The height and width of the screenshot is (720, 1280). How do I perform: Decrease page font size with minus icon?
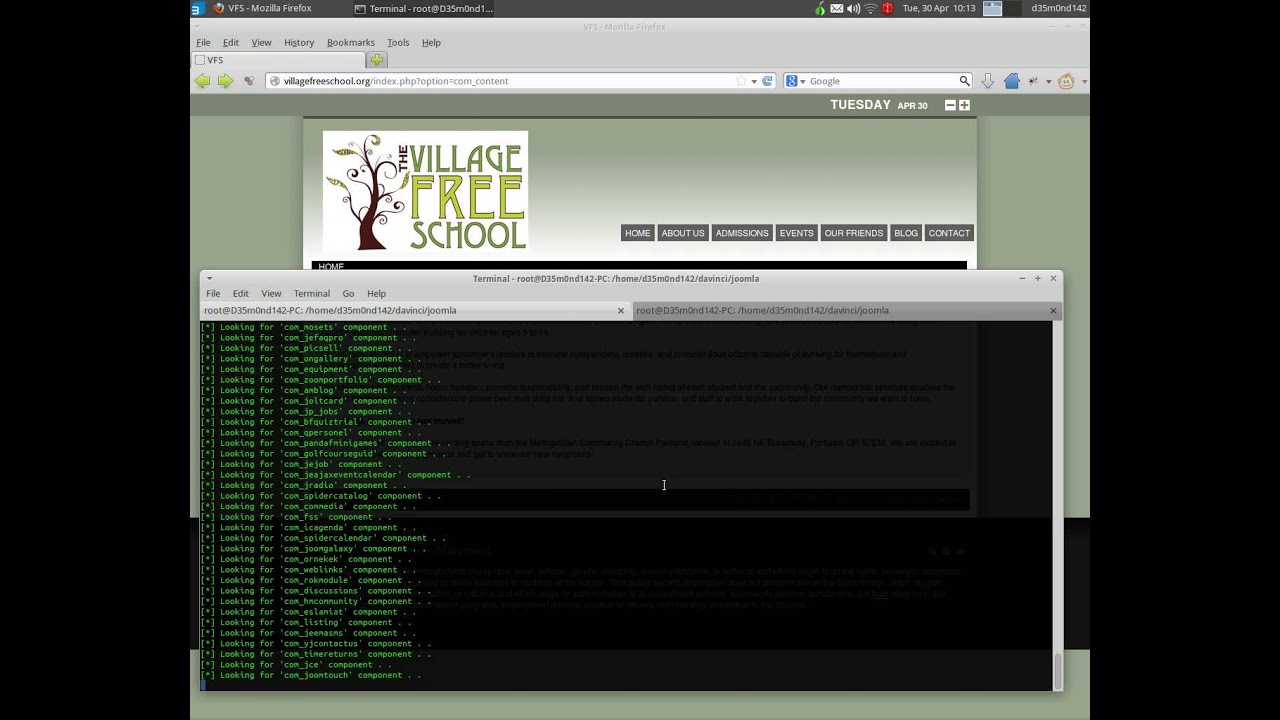(x=950, y=105)
